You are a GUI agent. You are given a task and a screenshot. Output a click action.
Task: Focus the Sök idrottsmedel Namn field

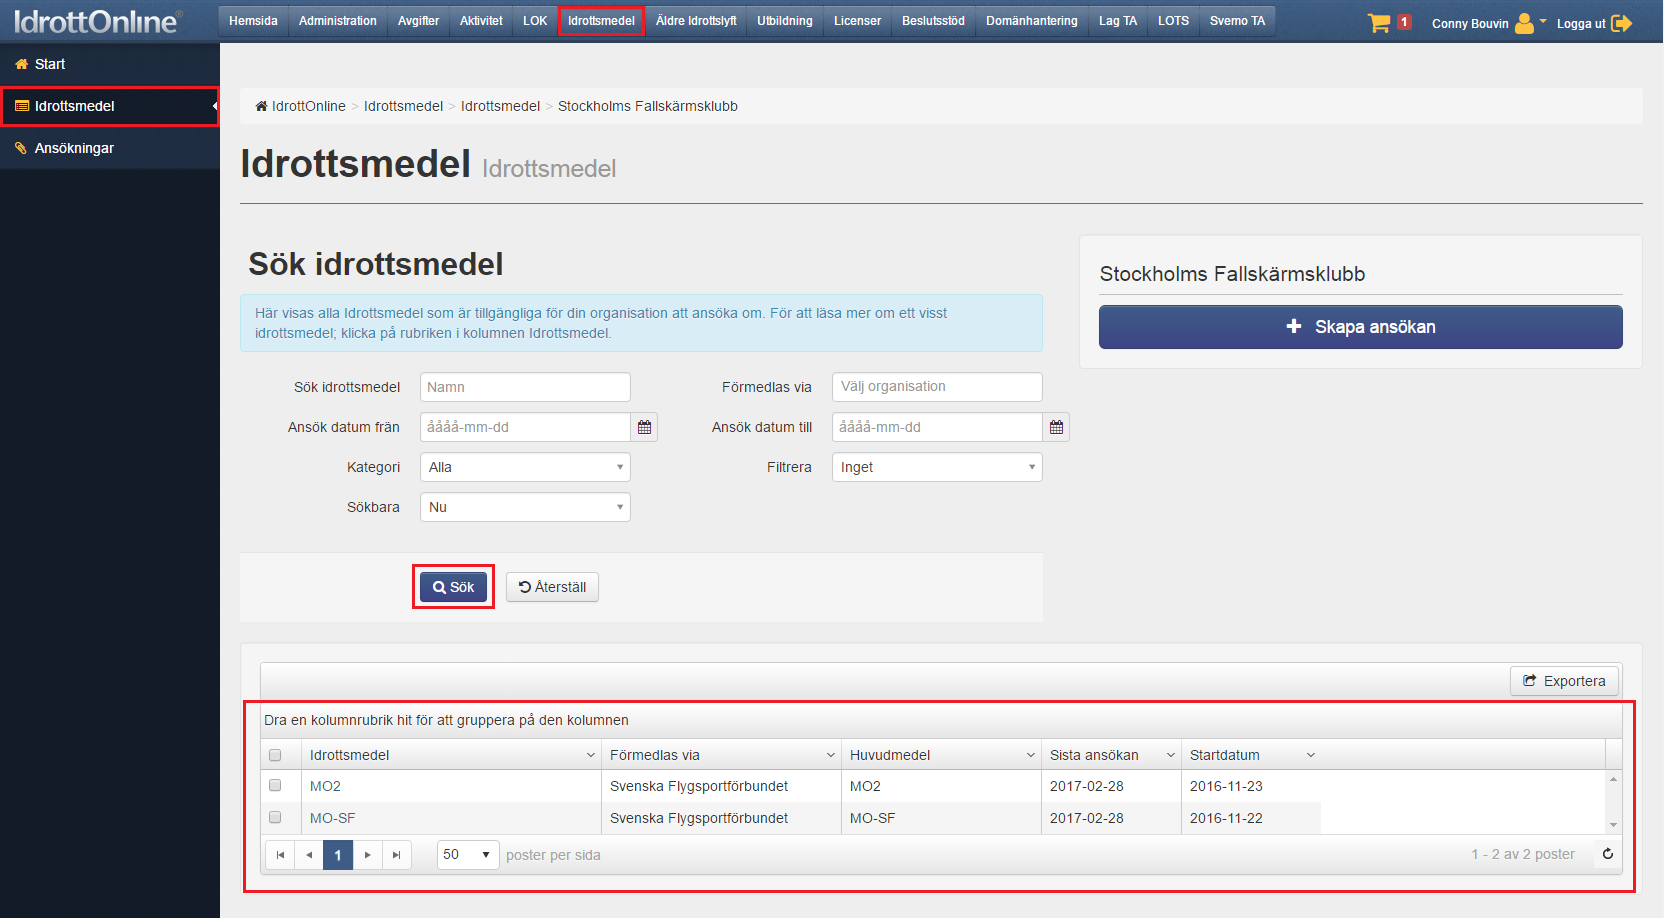tap(525, 387)
